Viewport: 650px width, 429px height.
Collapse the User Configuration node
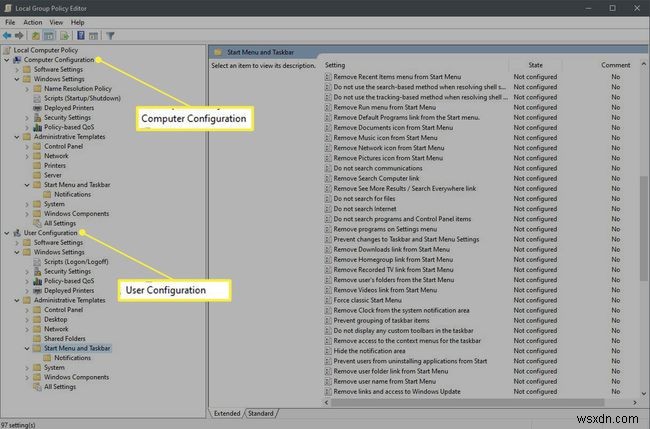pyautogui.click(x=7, y=233)
